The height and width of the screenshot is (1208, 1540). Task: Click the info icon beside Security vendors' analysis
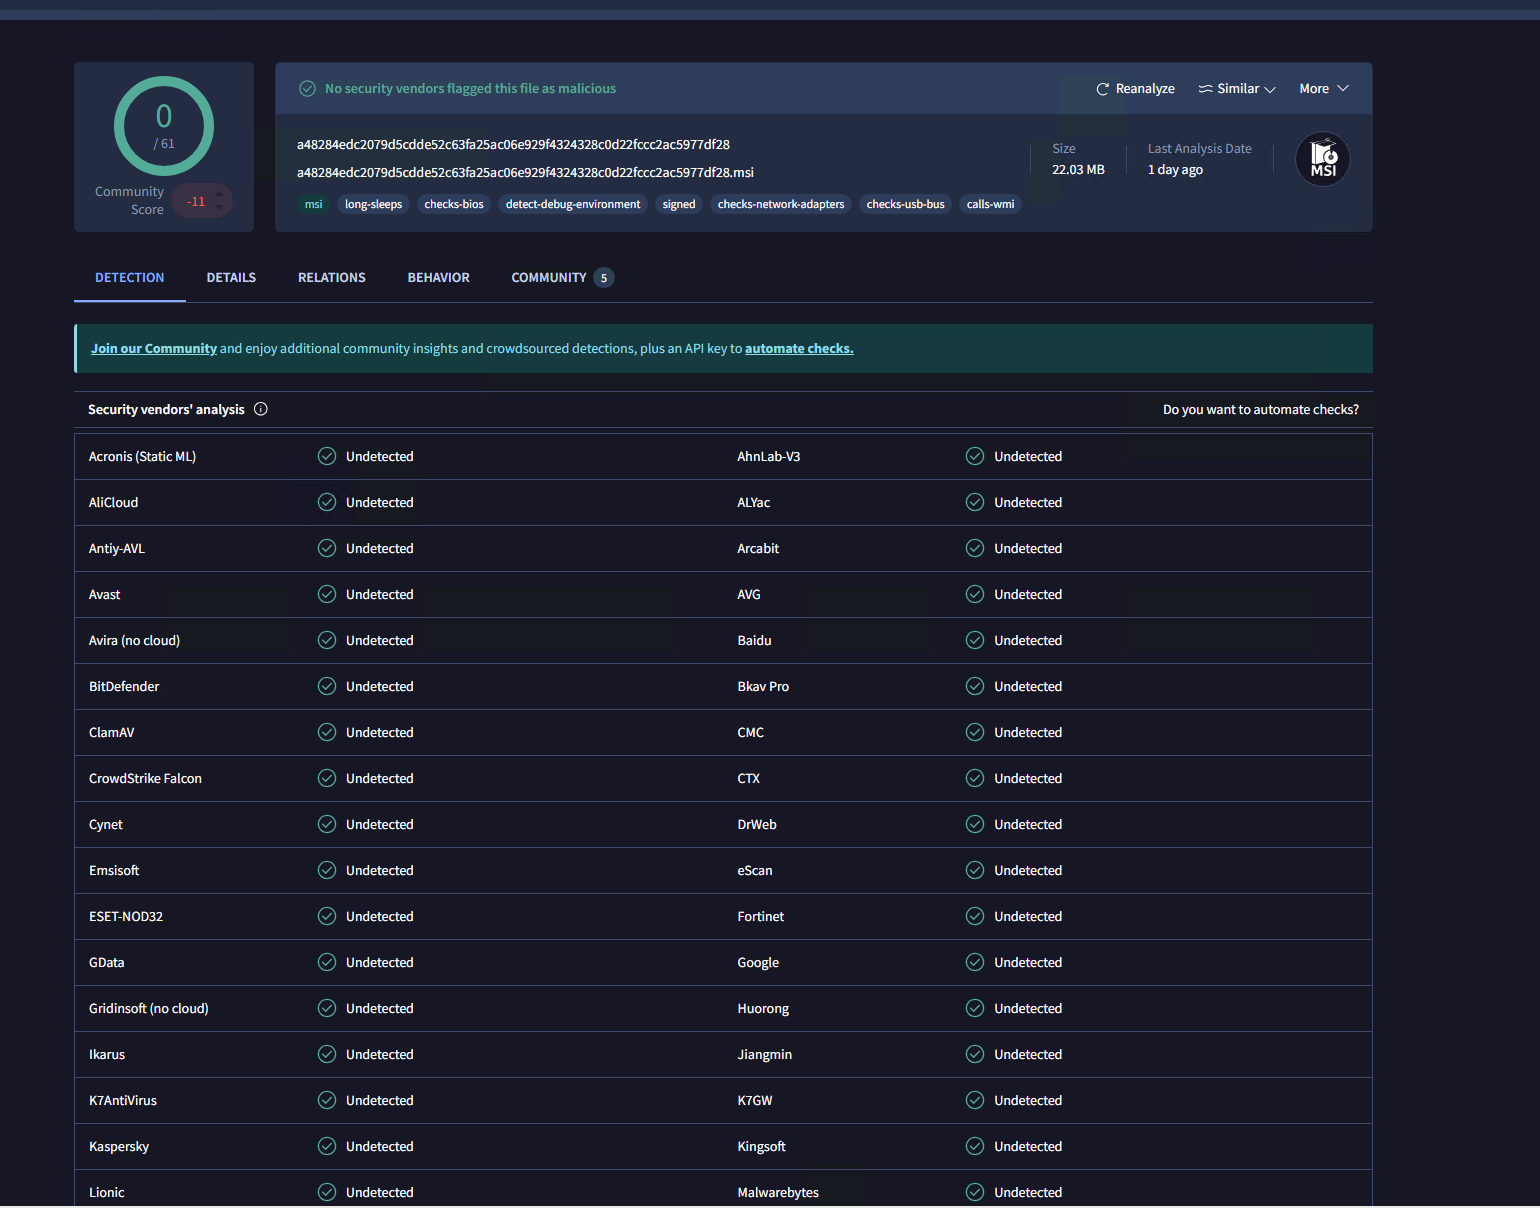pyautogui.click(x=261, y=409)
